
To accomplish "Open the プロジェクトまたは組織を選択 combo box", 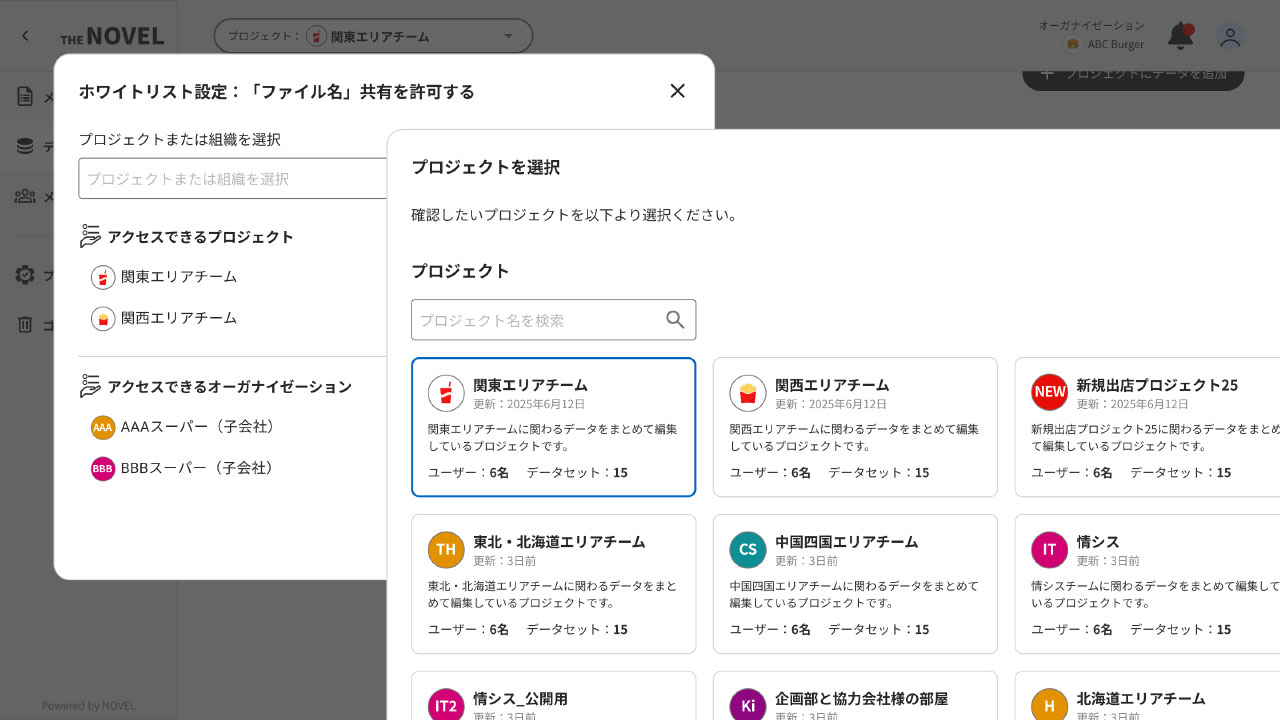I will pos(232,179).
